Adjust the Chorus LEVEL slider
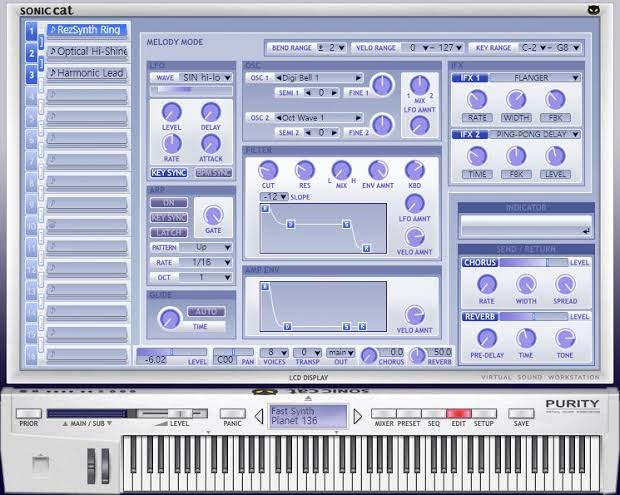 coord(534,263)
